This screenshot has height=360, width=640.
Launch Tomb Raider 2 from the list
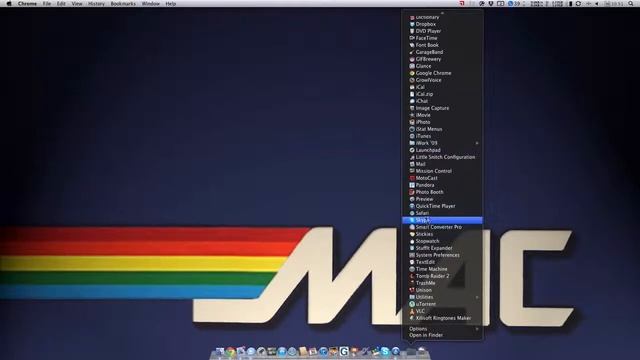point(442,276)
